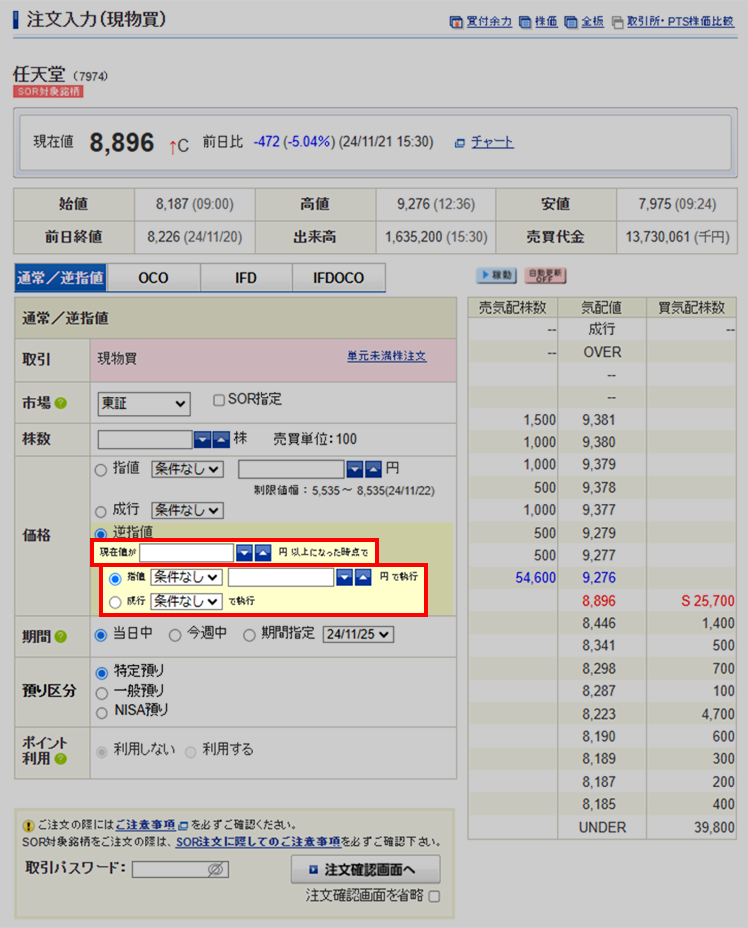The height and width of the screenshot is (928, 748).
Task: Click the 株価 page icon
Action: (525, 22)
